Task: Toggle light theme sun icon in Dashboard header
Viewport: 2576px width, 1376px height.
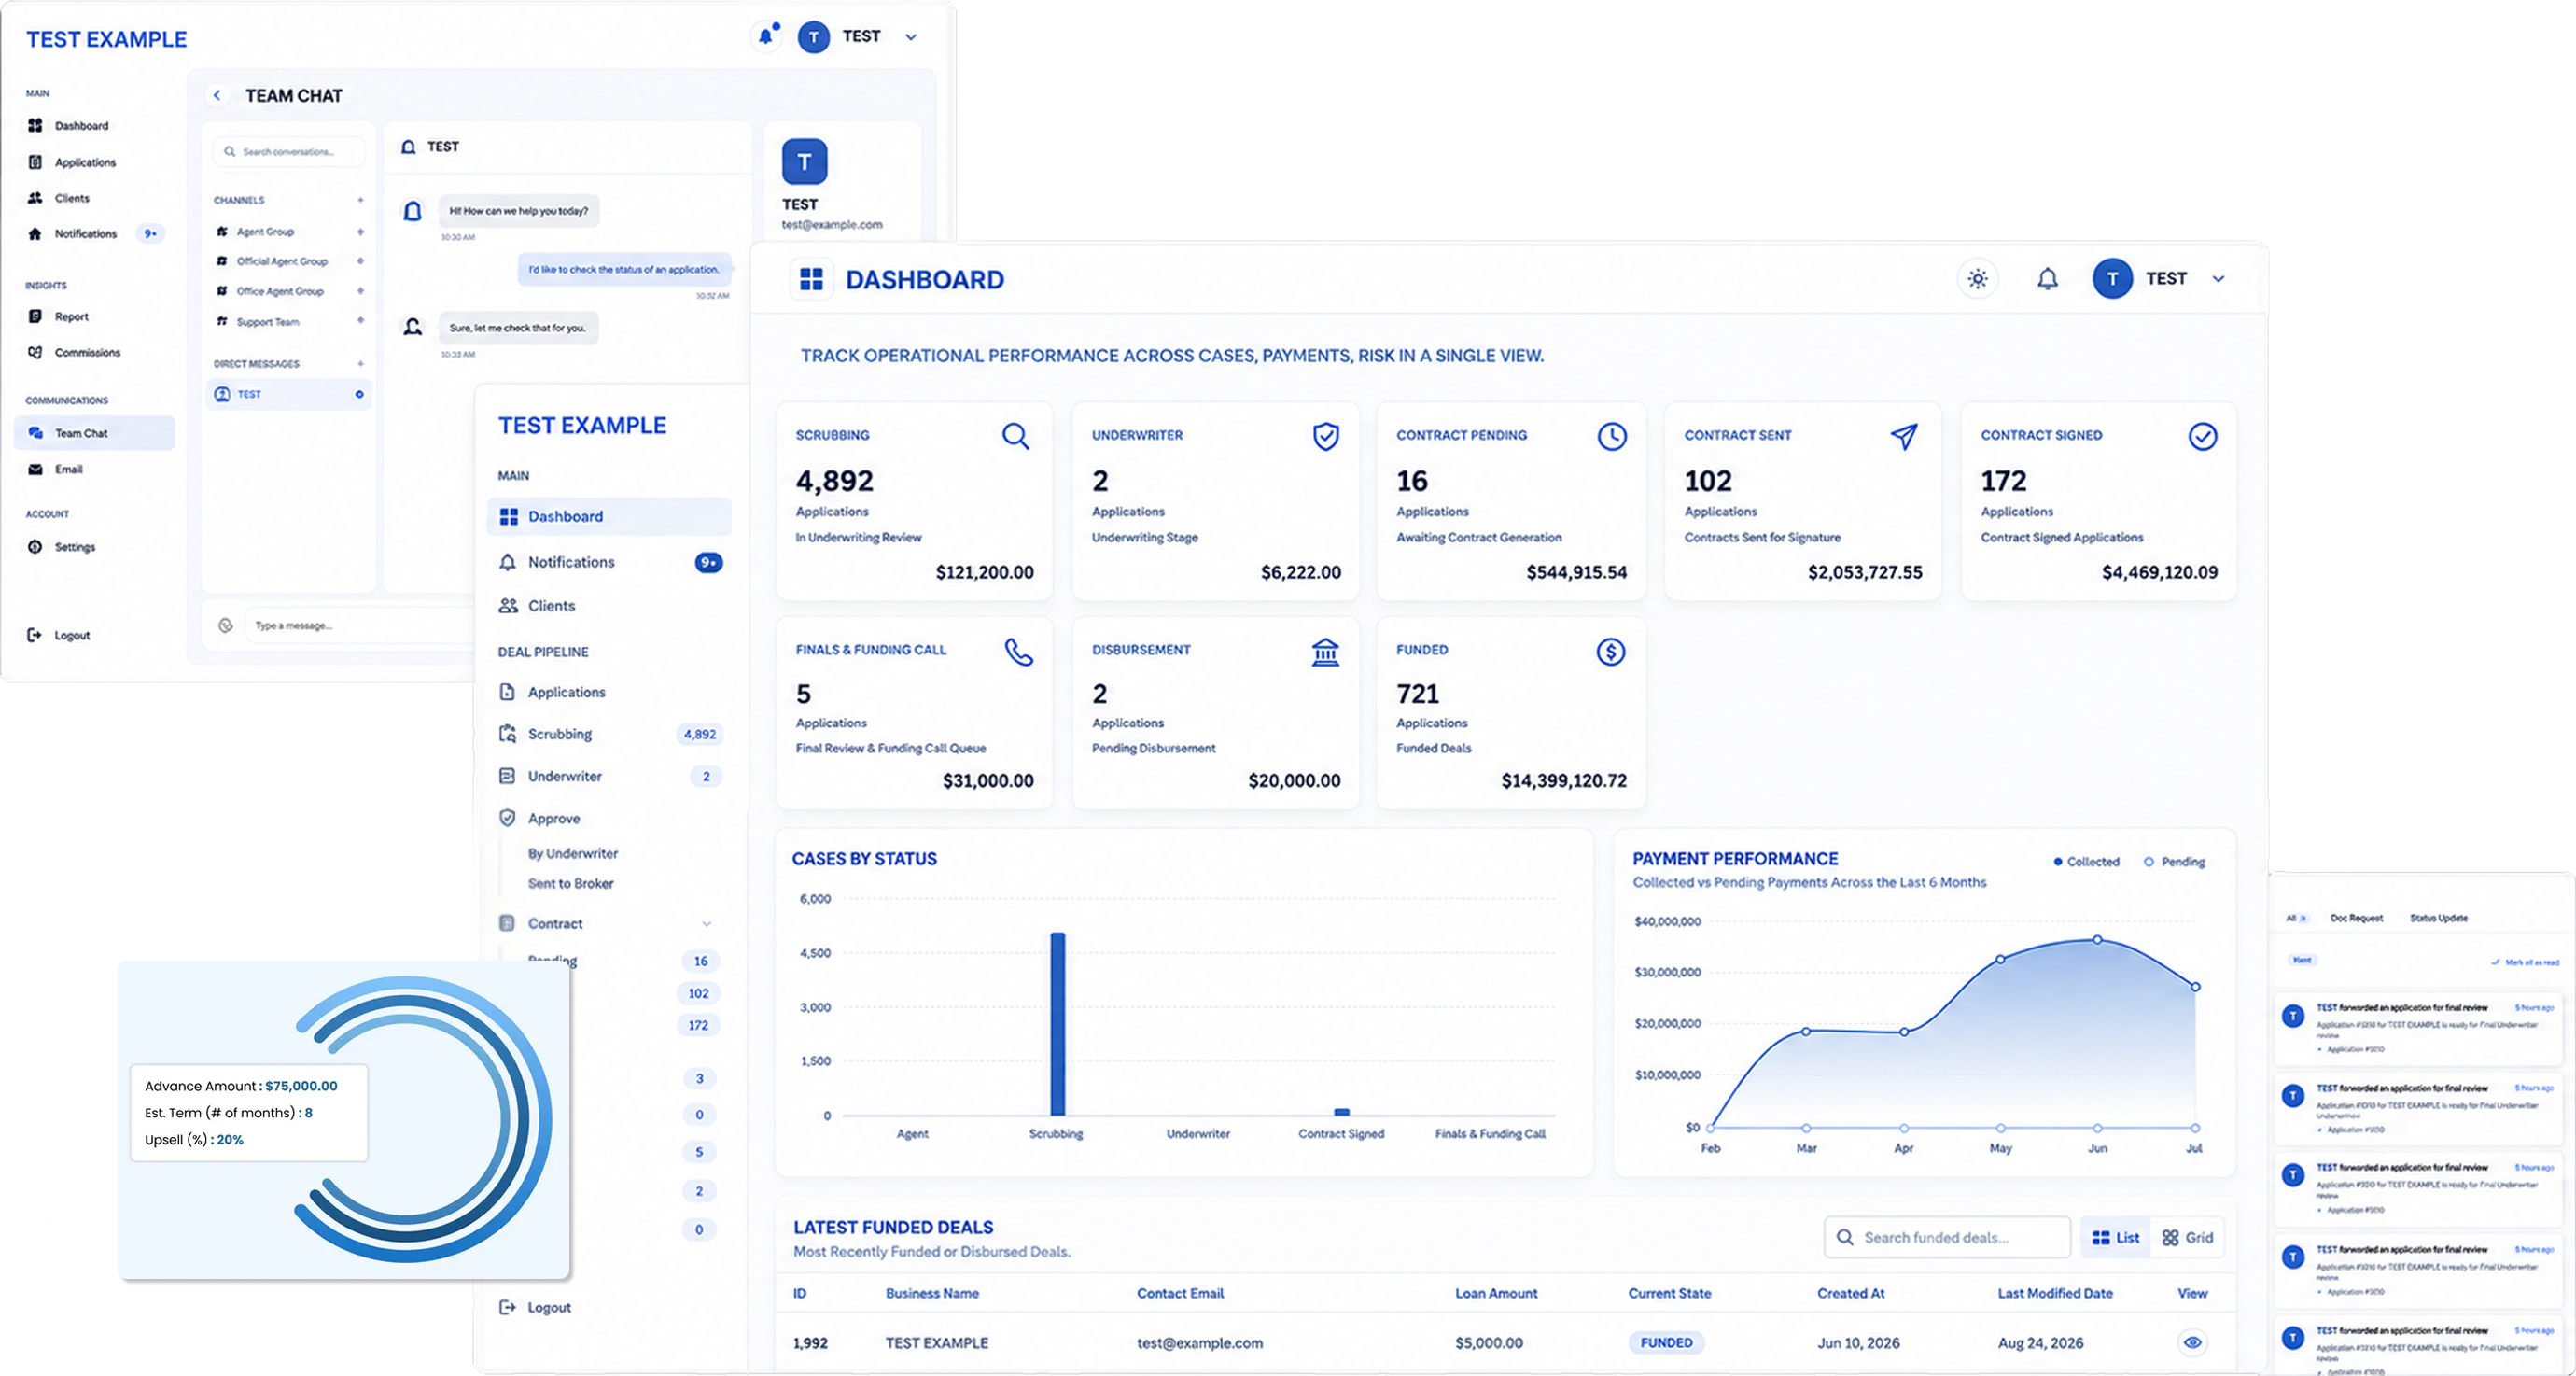Action: point(1977,279)
